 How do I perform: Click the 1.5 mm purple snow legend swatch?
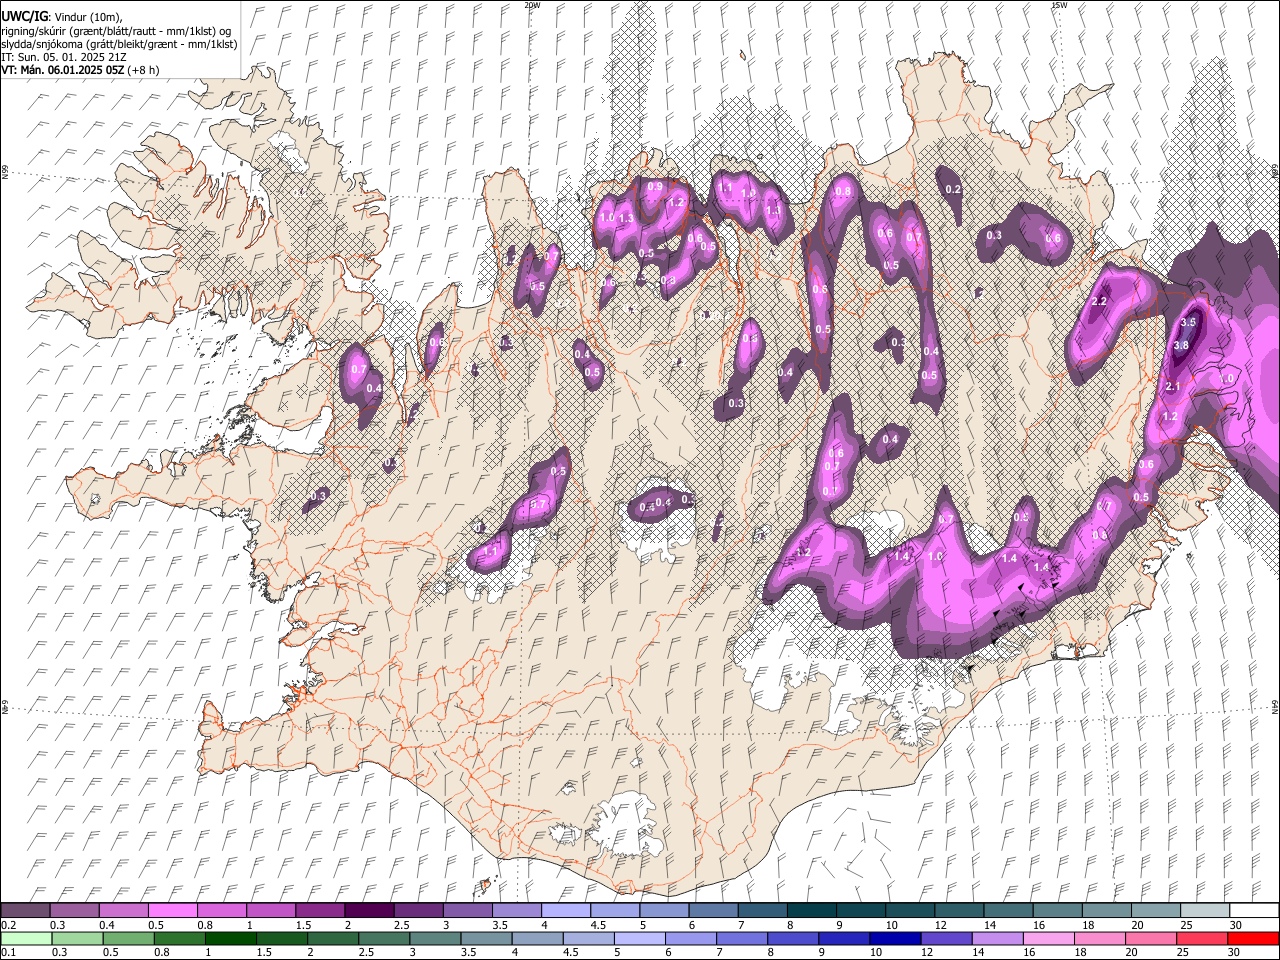(x=320, y=910)
